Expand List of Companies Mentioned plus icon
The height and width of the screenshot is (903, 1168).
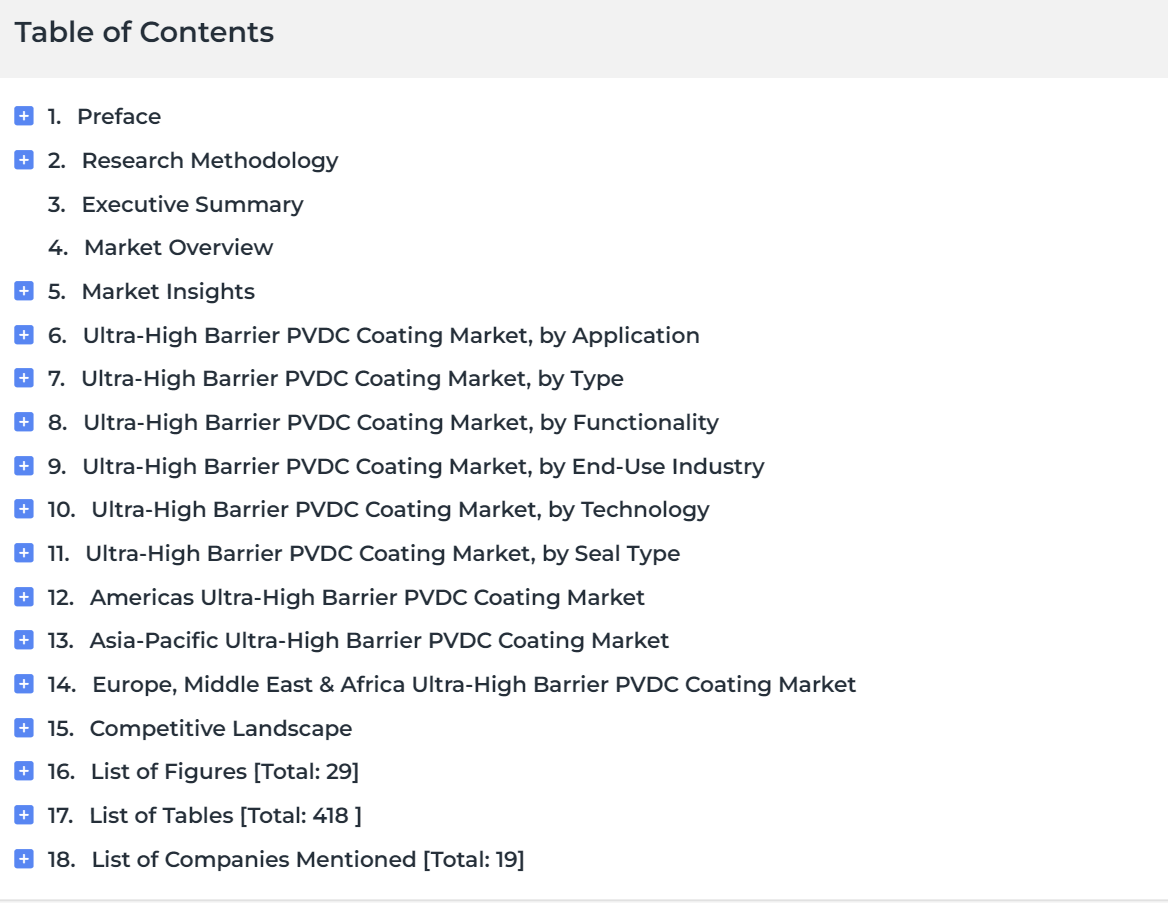point(24,860)
